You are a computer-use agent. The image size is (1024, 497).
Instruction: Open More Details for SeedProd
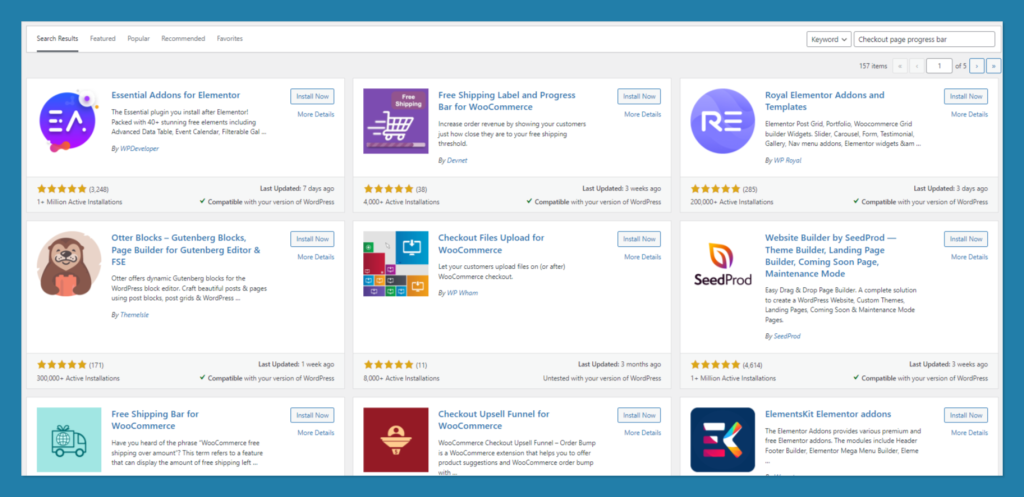[x=970, y=257]
